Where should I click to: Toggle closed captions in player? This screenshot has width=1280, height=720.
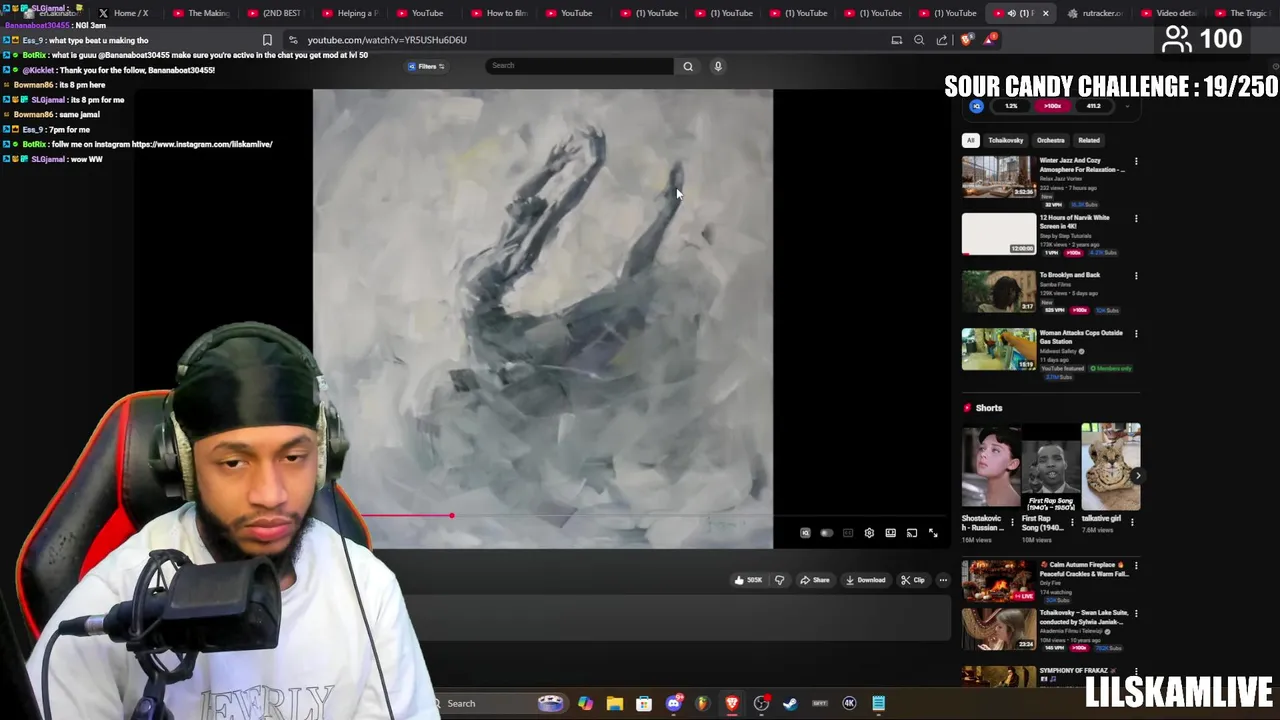tap(848, 533)
